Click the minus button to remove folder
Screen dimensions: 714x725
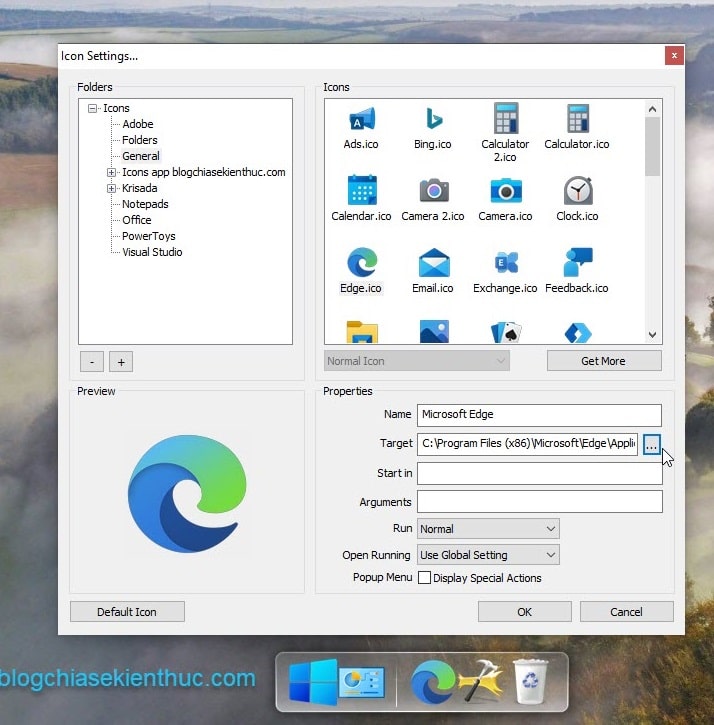click(92, 362)
